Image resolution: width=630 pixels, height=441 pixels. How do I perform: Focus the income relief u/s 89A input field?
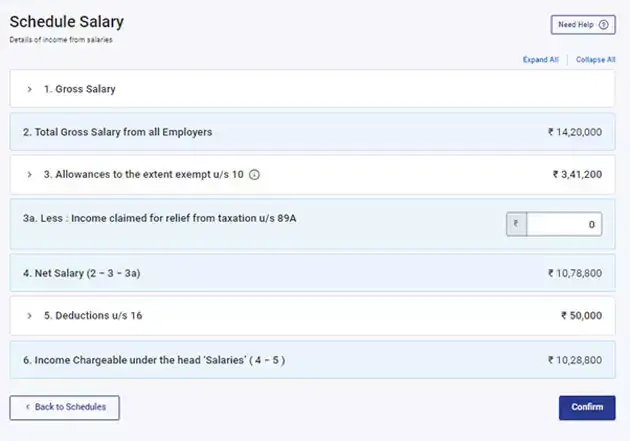click(563, 225)
